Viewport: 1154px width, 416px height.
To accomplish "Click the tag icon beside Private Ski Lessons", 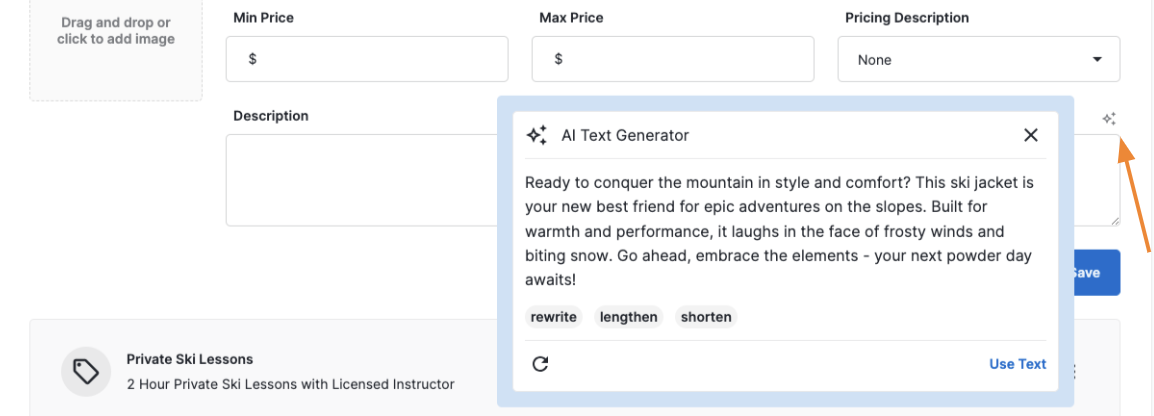I will pos(86,372).
